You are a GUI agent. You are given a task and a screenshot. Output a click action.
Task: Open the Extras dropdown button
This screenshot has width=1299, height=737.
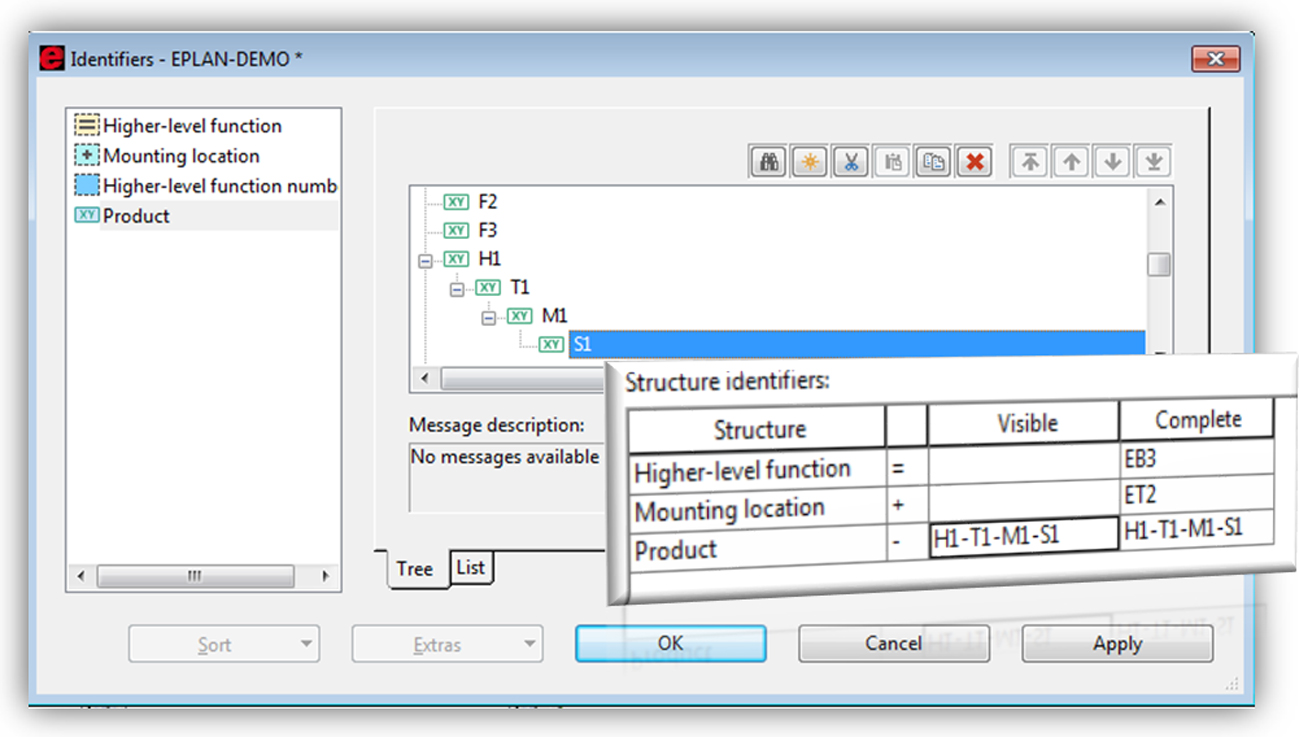coord(446,645)
